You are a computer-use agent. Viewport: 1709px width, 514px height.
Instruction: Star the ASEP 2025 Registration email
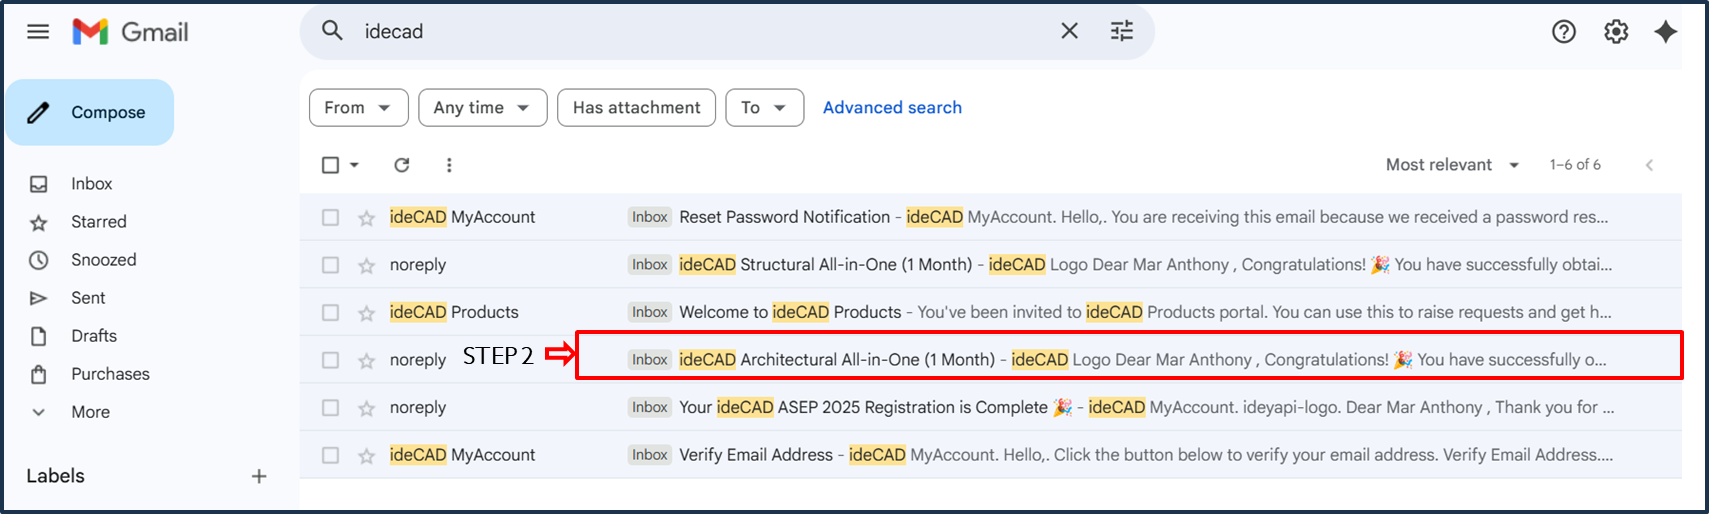[x=367, y=408]
